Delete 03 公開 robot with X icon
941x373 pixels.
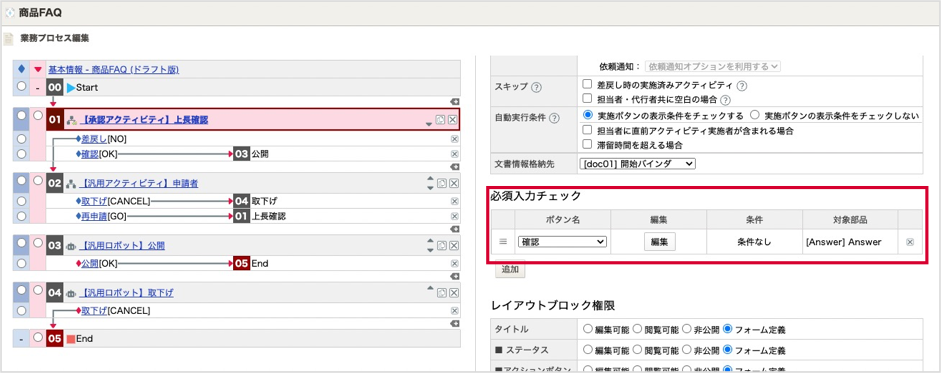(453, 245)
